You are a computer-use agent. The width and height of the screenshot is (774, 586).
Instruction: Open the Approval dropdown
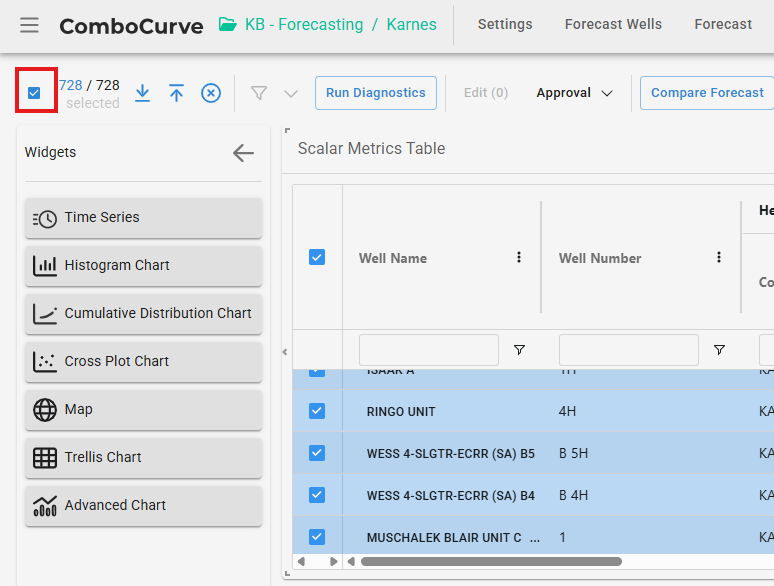pos(574,93)
